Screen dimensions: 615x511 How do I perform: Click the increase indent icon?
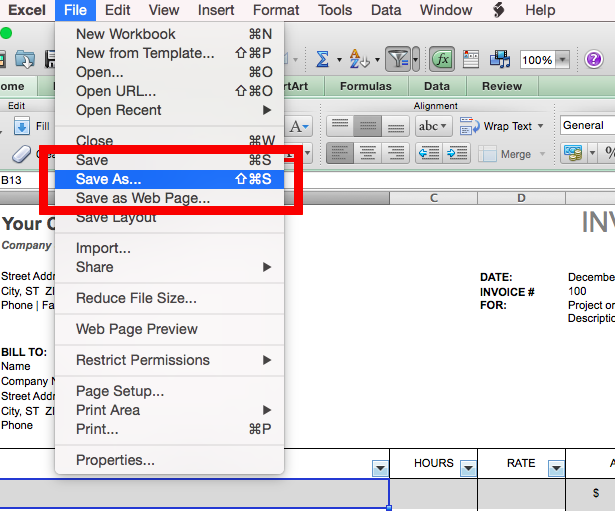click(x=457, y=153)
